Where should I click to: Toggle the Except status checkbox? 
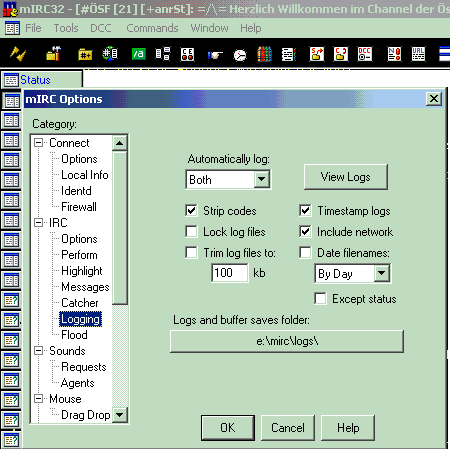tap(320, 298)
